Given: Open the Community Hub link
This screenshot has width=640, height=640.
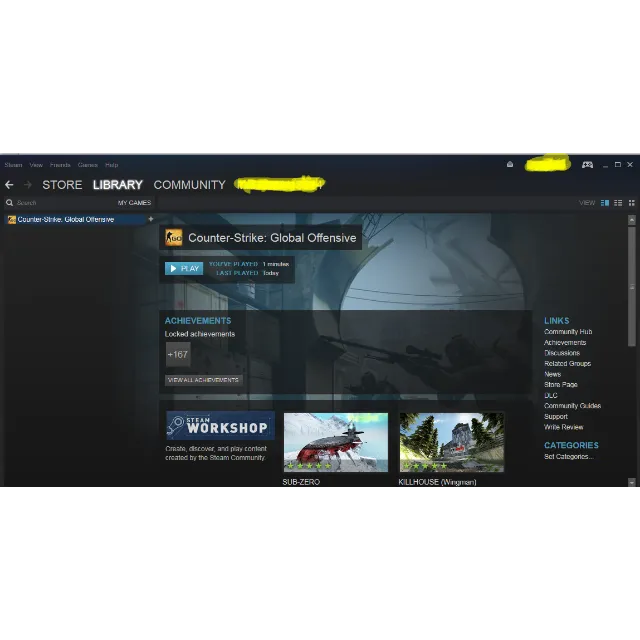Looking at the screenshot, I should [568, 332].
